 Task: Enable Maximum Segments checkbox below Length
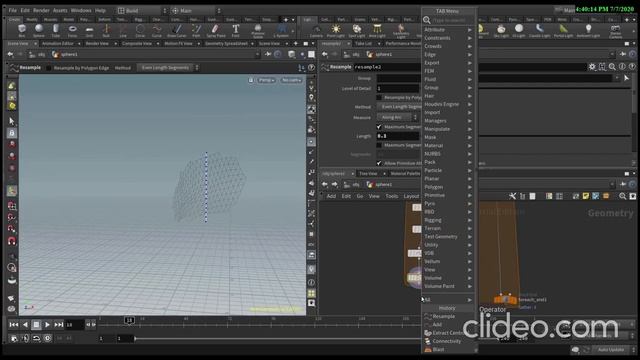(379, 145)
